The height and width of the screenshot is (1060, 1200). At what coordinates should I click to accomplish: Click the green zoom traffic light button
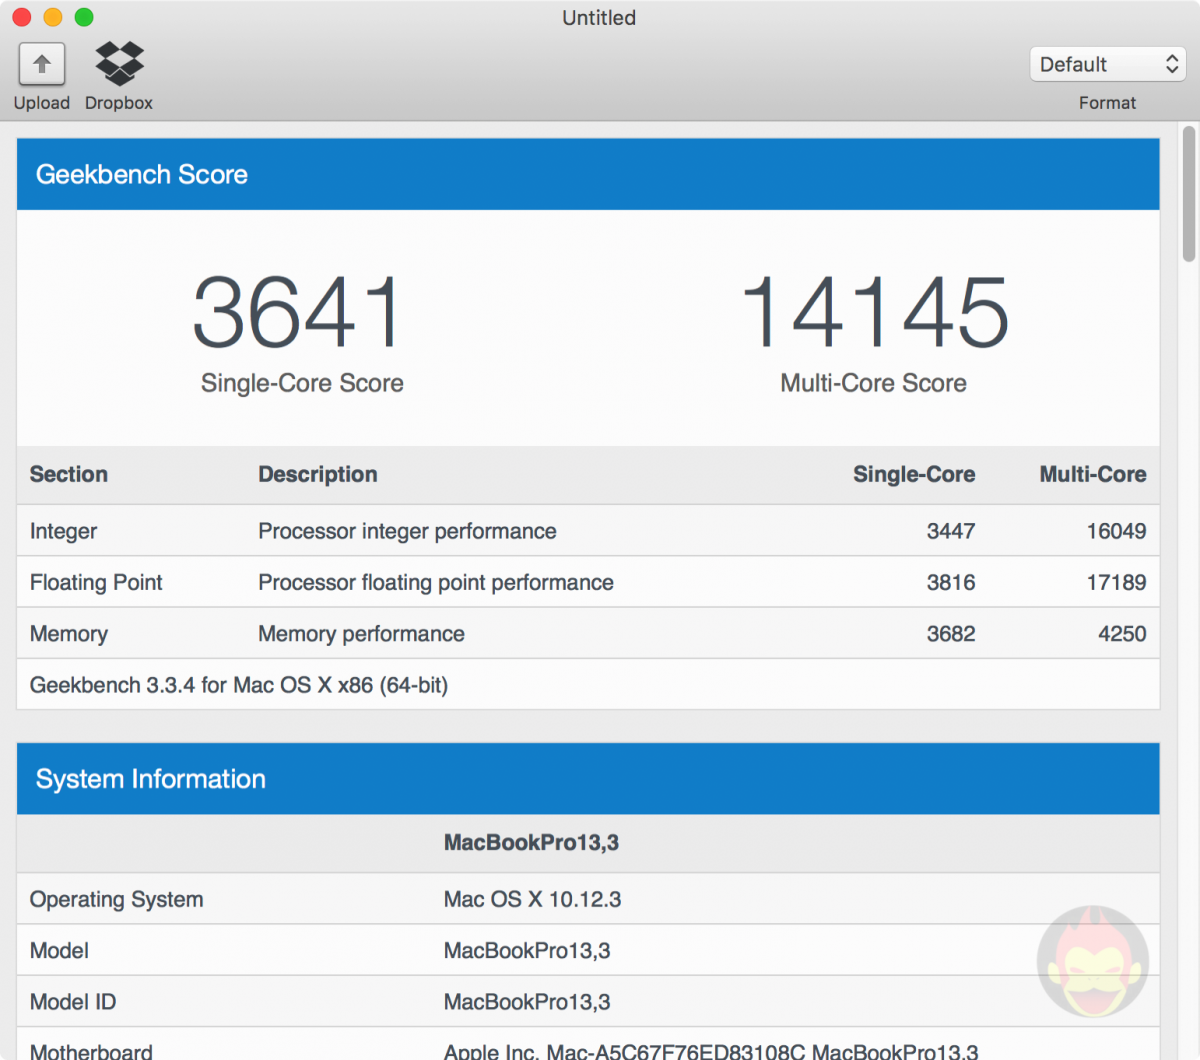click(x=84, y=17)
